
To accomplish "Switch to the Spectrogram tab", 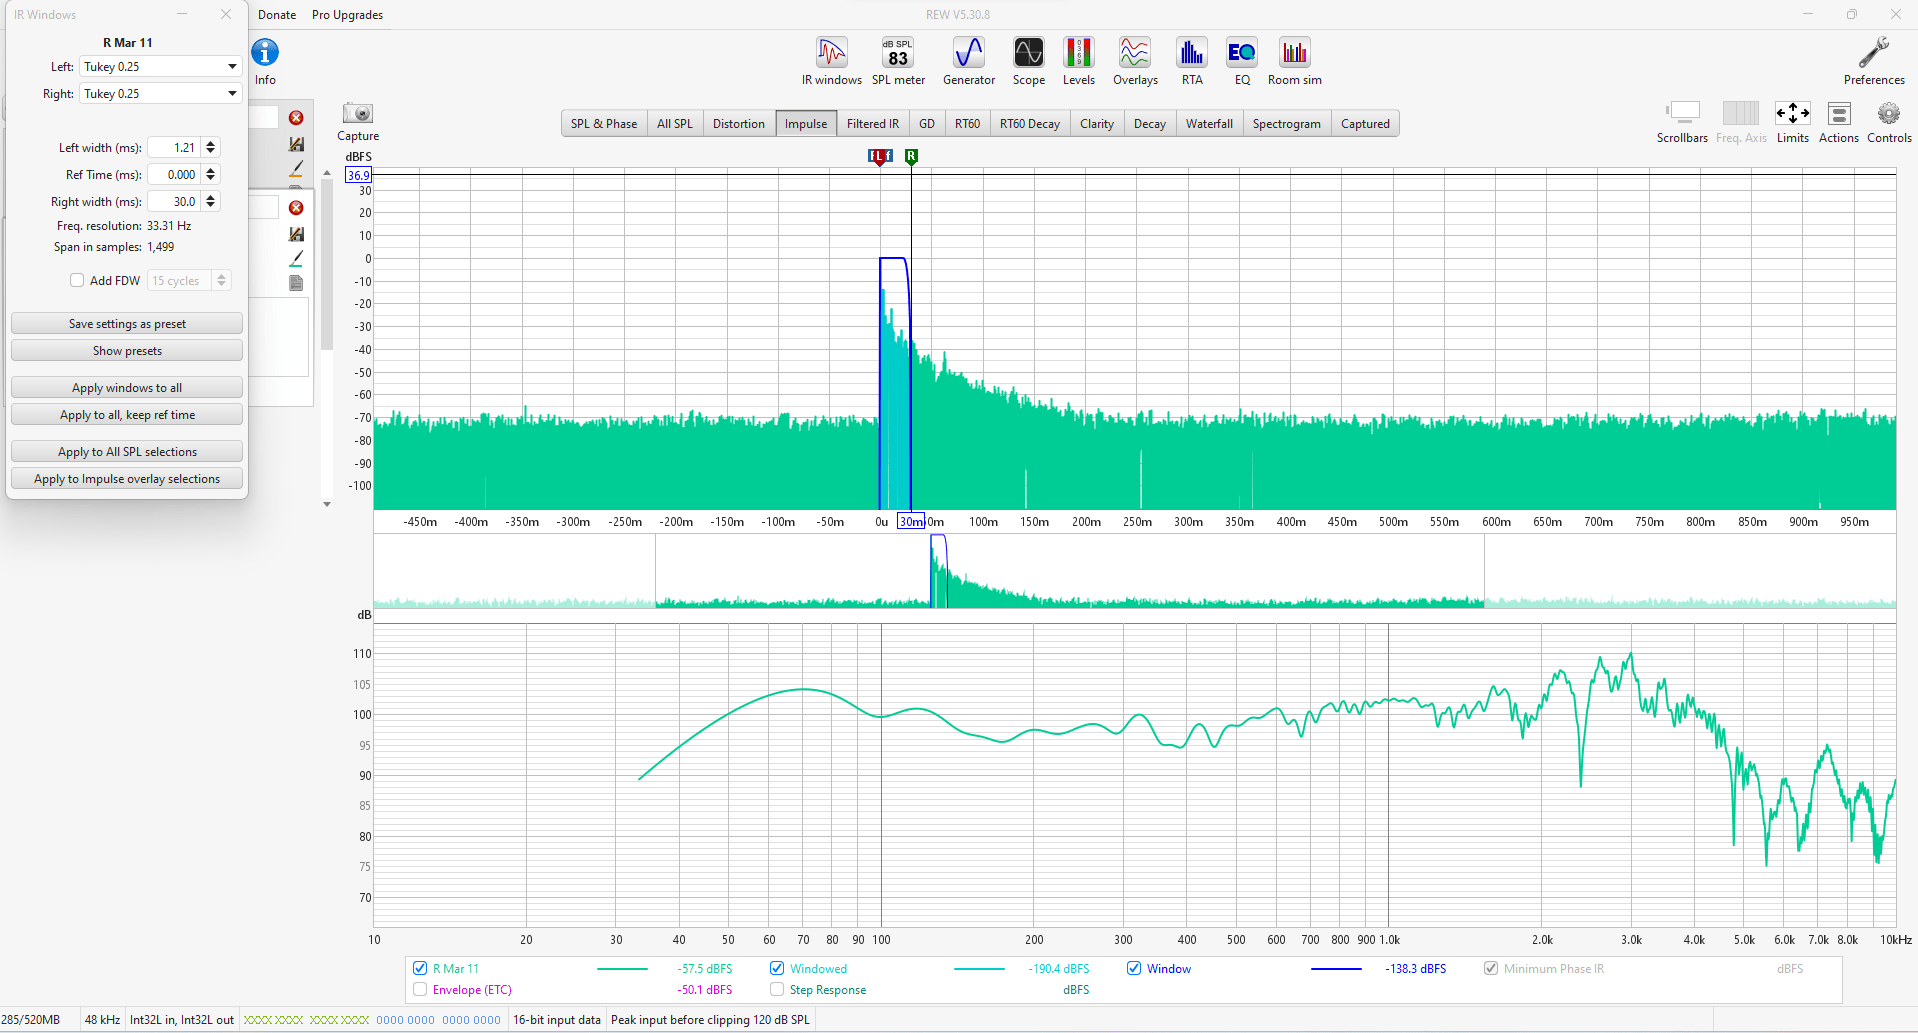I will pyautogui.click(x=1286, y=124).
